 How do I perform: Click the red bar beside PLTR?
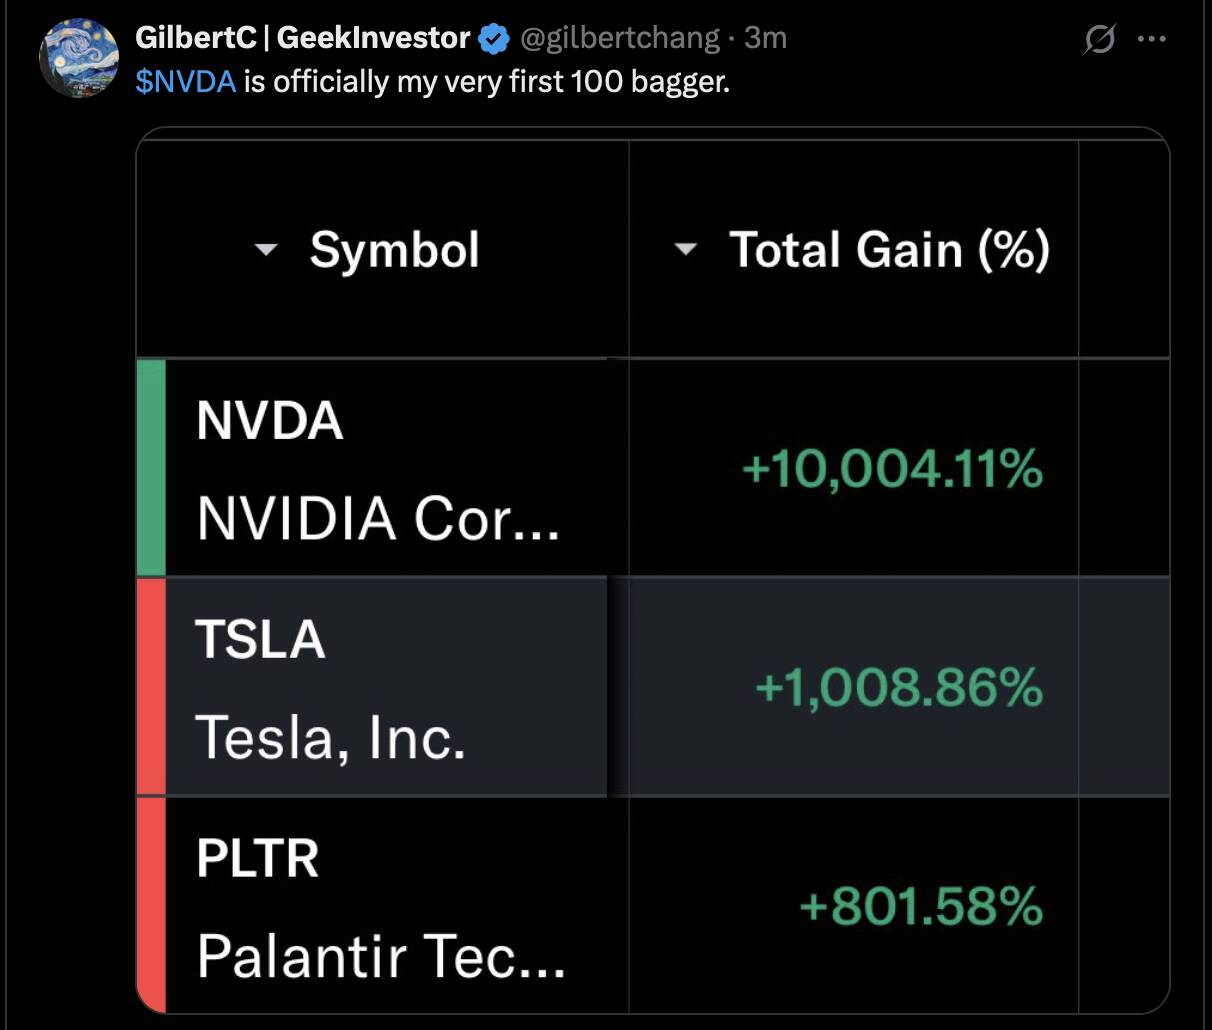(x=151, y=905)
